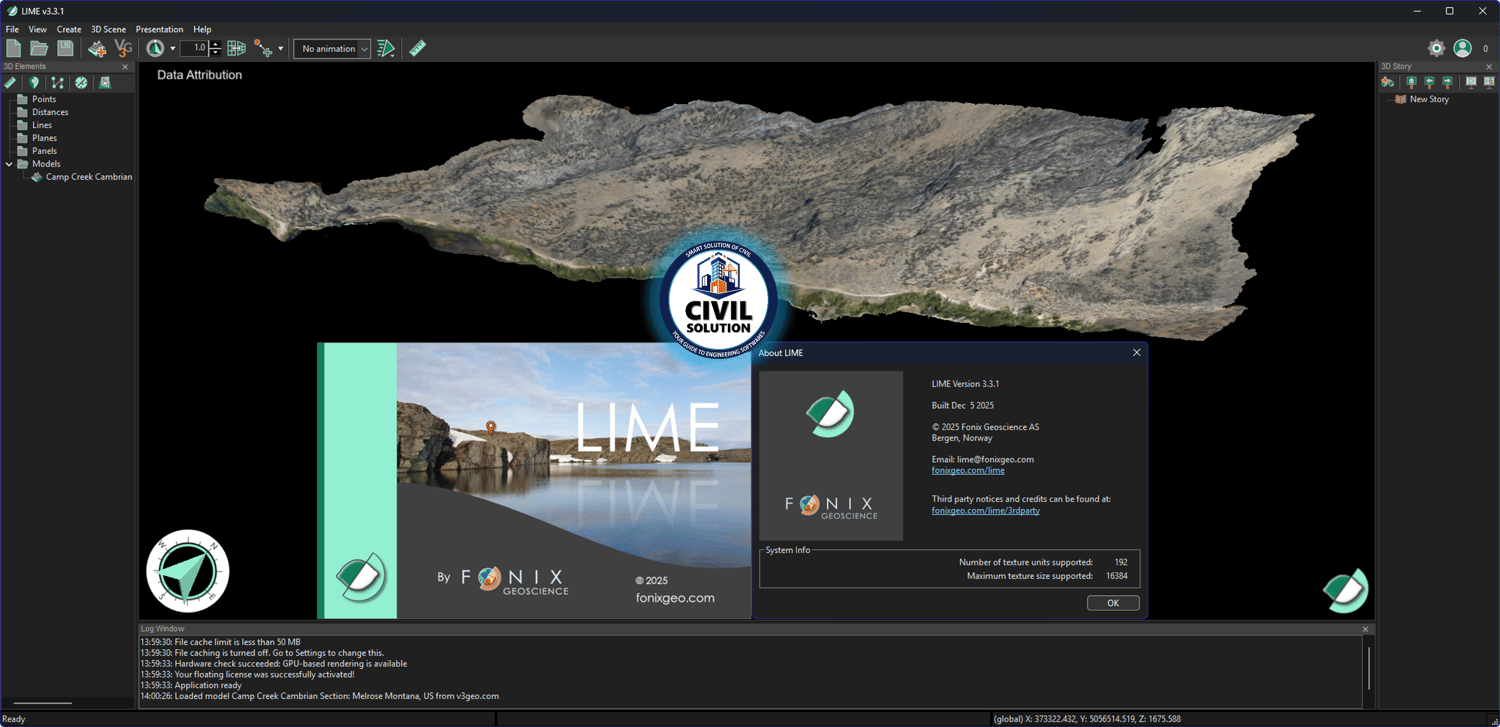The width and height of the screenshot is (1500, 727).
Task: Click the connected-nodes line icon in 3D Elements
Action: (x=57, y=83)
